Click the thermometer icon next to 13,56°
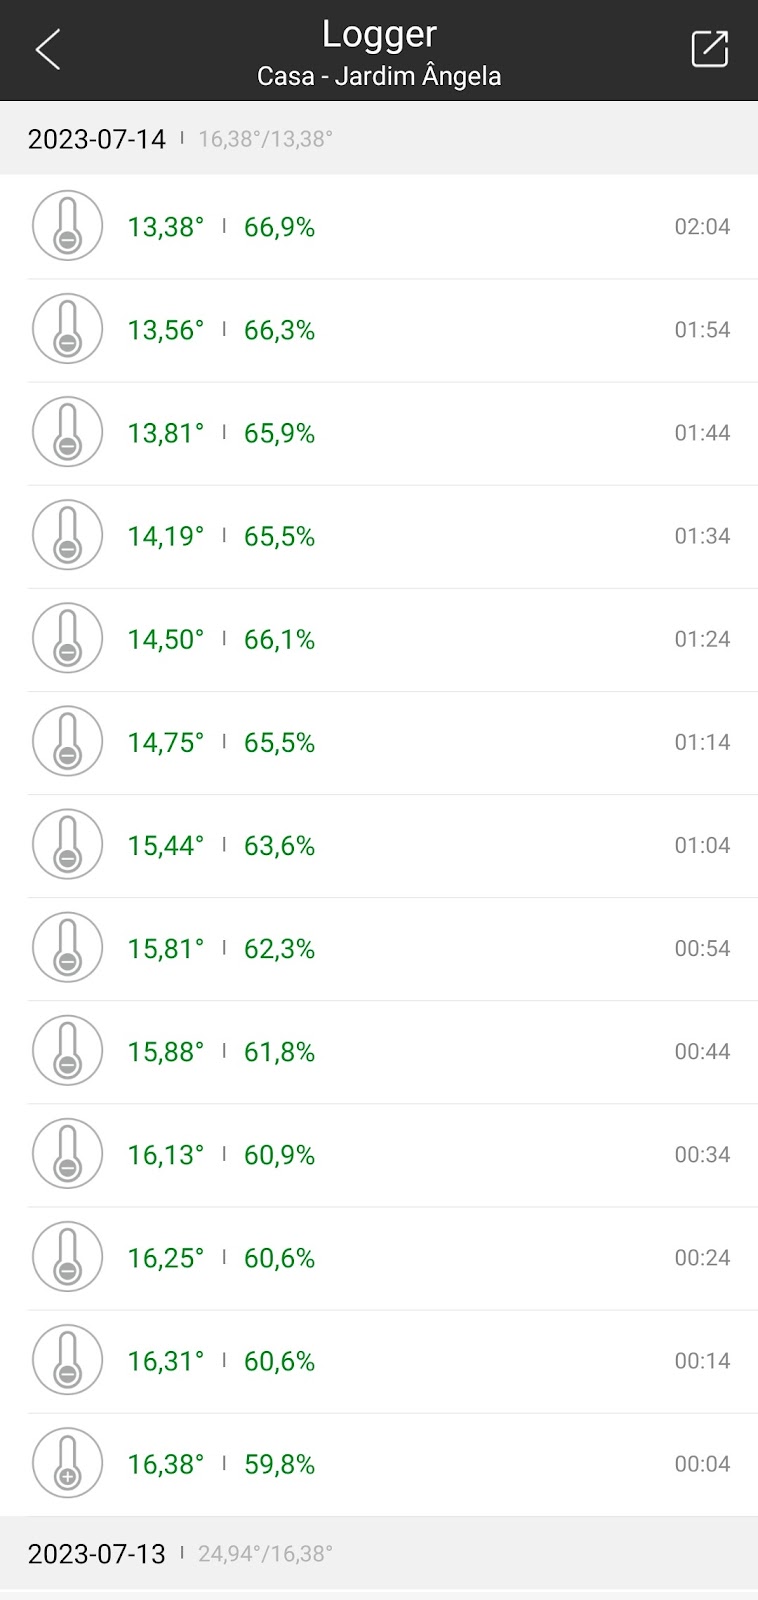The height and width of the screenshot is (1600, 758). (x=68, y=329)
